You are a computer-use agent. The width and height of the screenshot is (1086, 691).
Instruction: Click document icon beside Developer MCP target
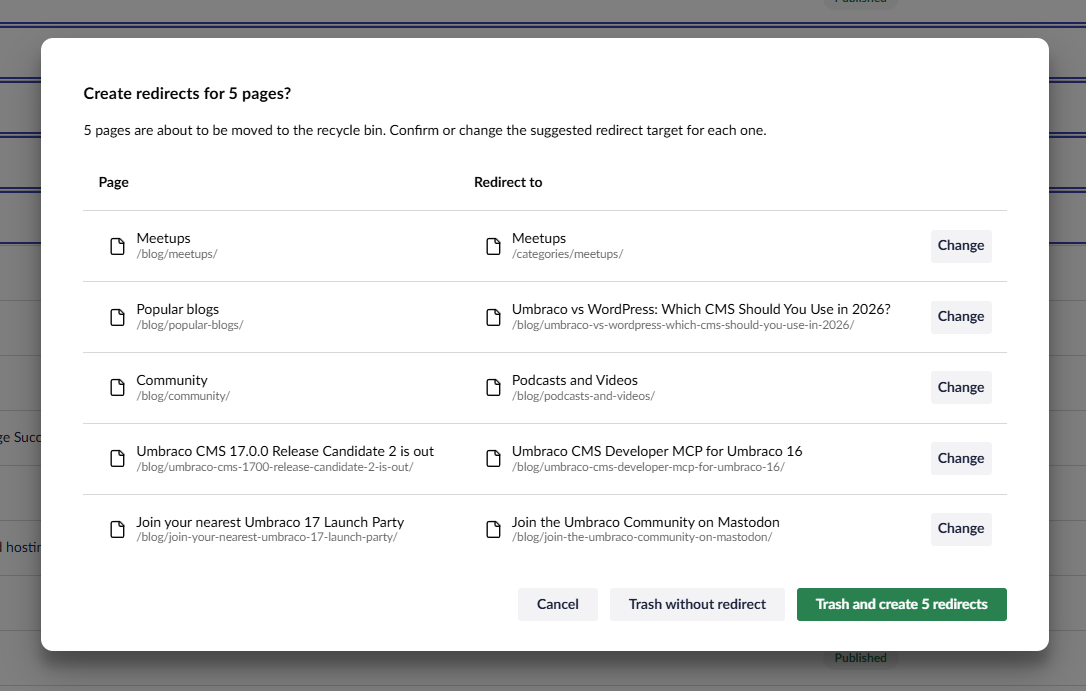[493, 458]
